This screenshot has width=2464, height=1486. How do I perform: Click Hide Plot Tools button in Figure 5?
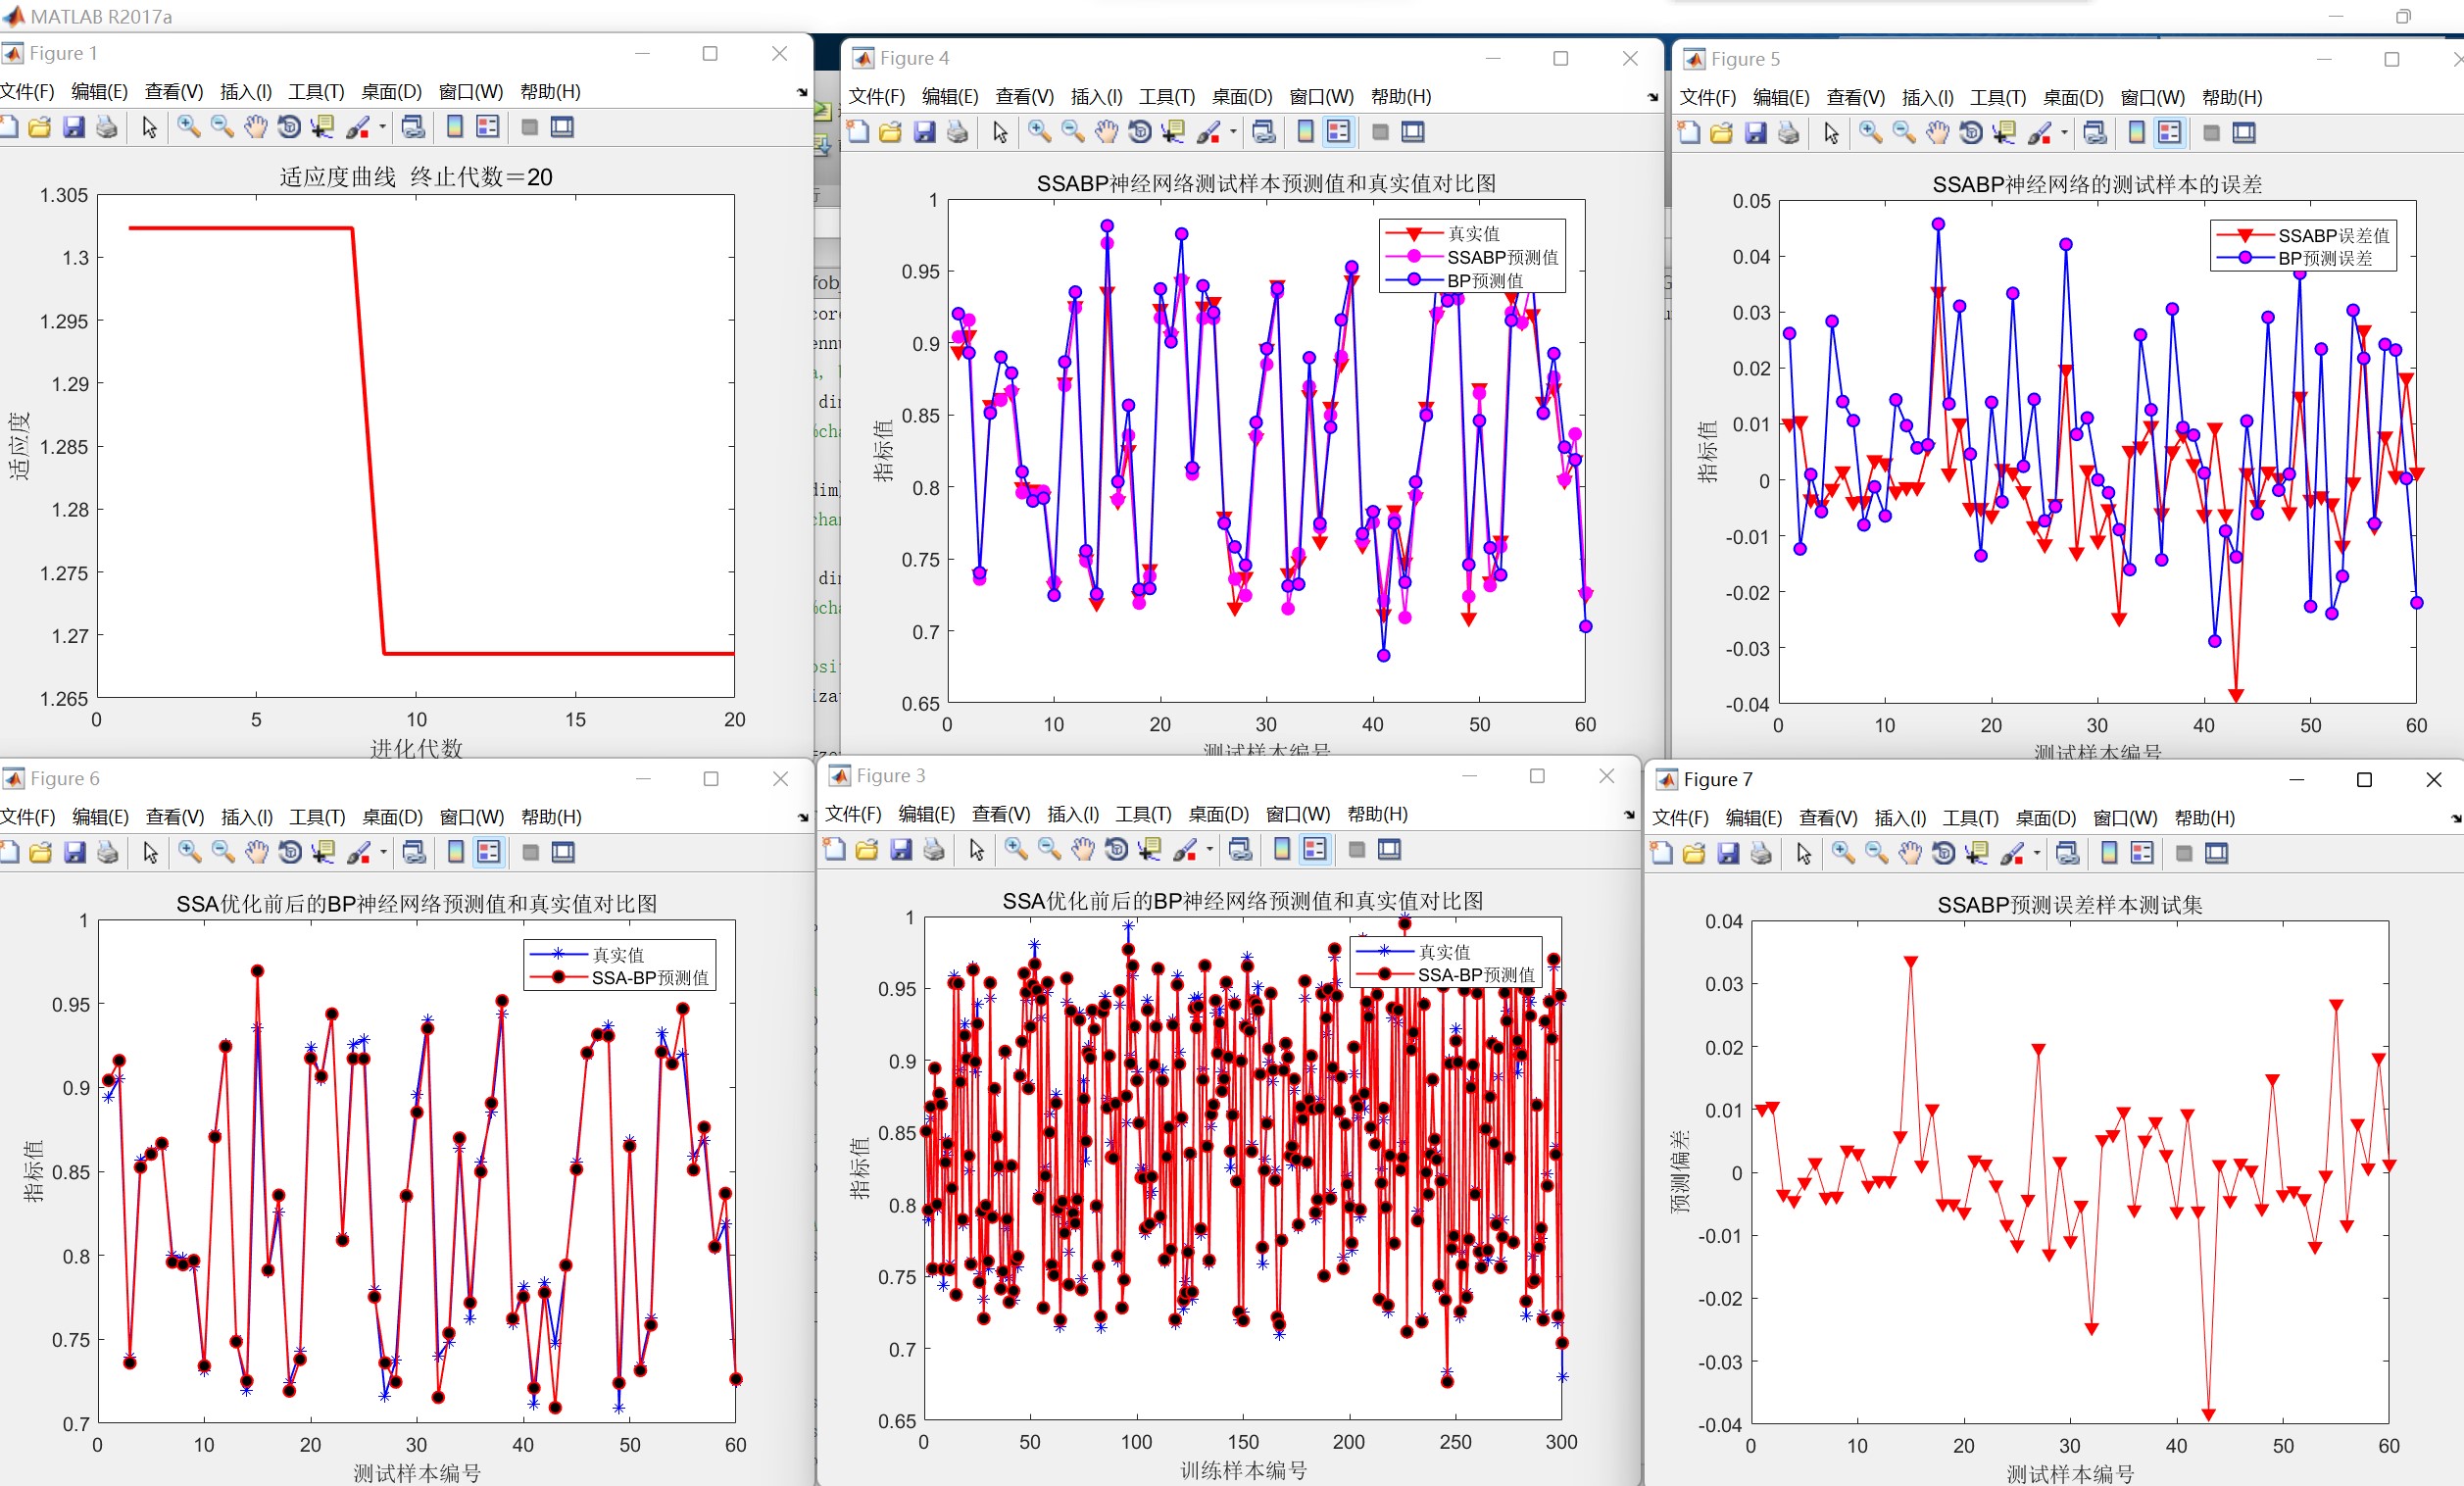pyautogui.click(x=2211, y=133)
